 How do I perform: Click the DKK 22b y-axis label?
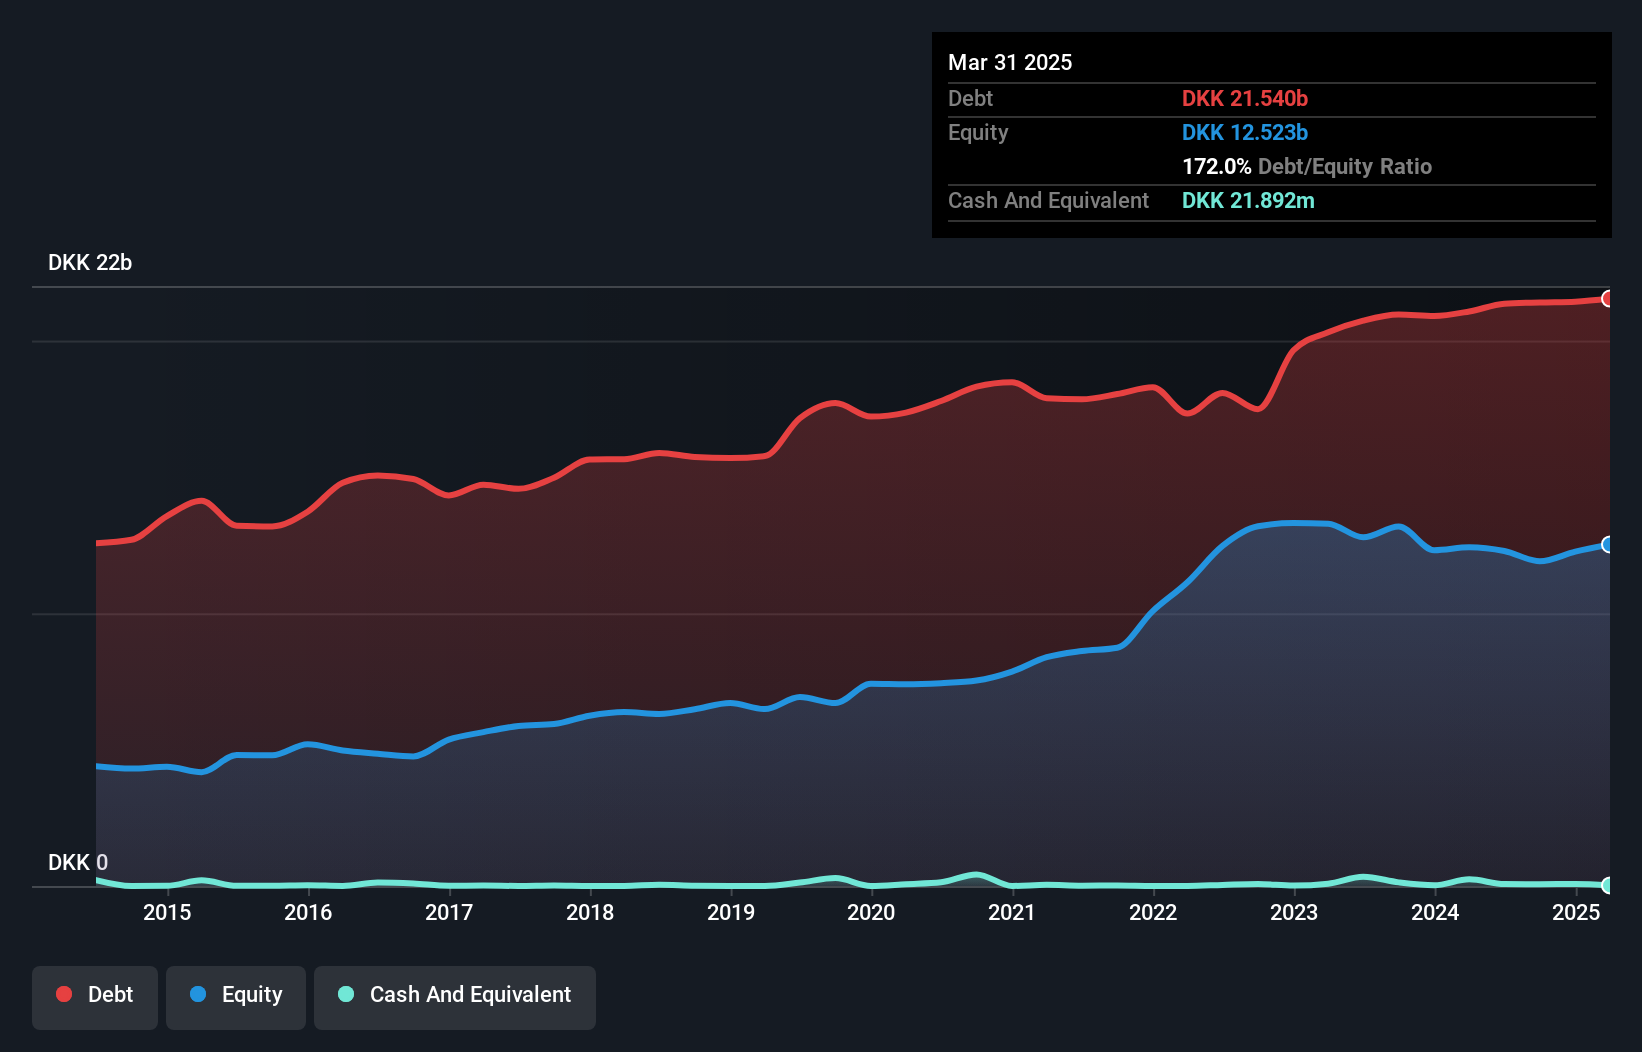tap(90, 262)
